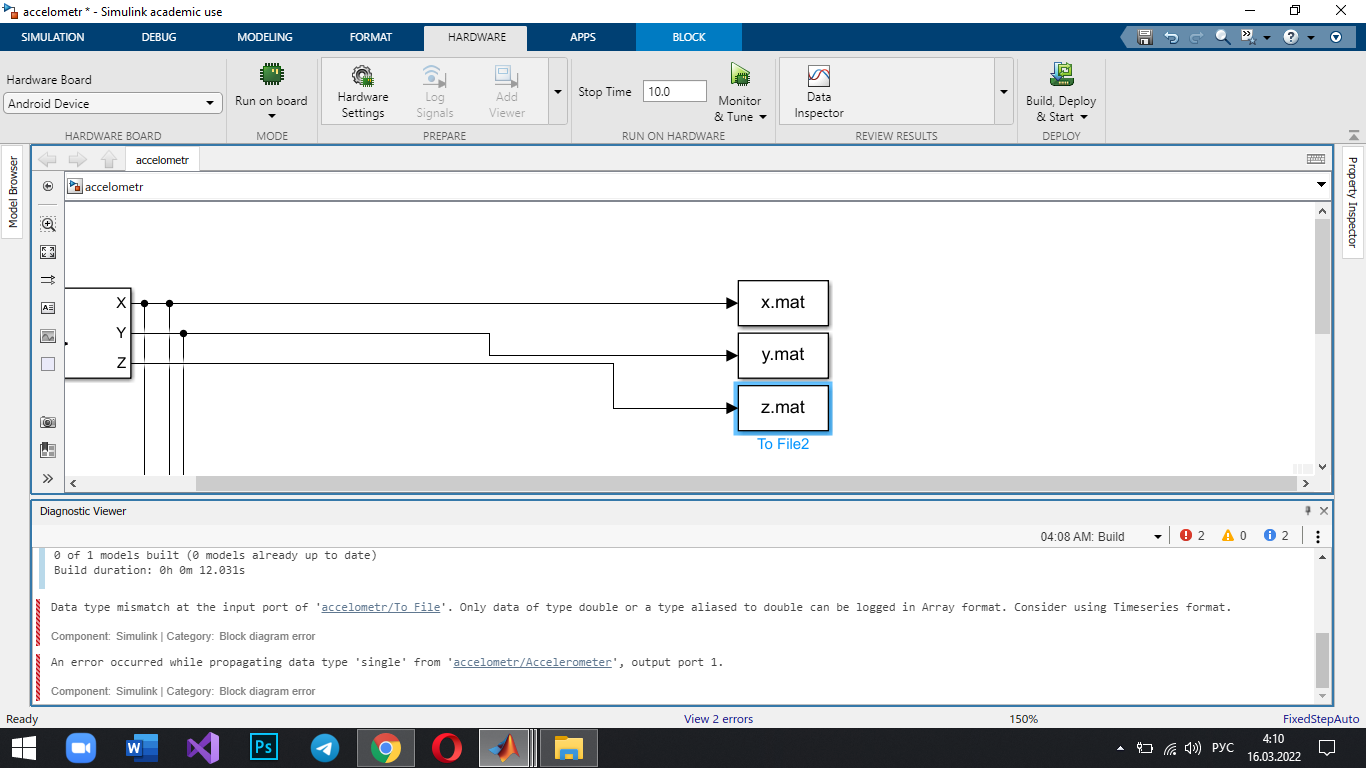1366x768 pixels.
Task: Open the DEBUG ribbon tab
Action: tap(159, 37)
